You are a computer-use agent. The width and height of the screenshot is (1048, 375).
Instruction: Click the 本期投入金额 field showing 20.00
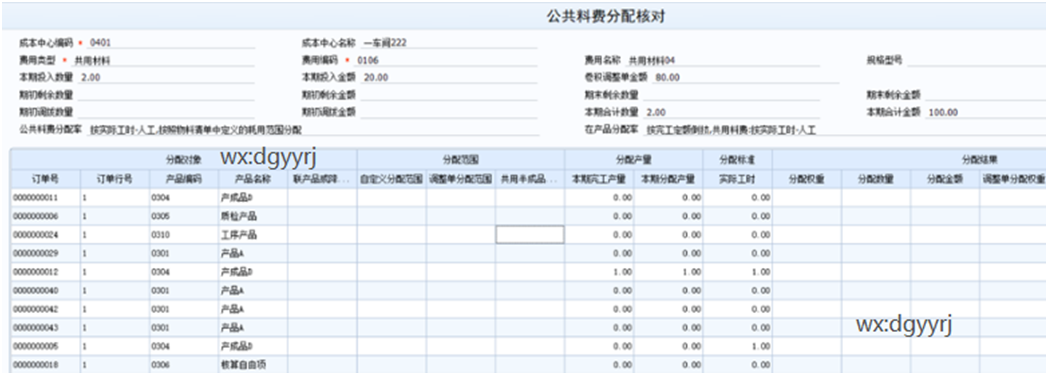tap(450, 78)
